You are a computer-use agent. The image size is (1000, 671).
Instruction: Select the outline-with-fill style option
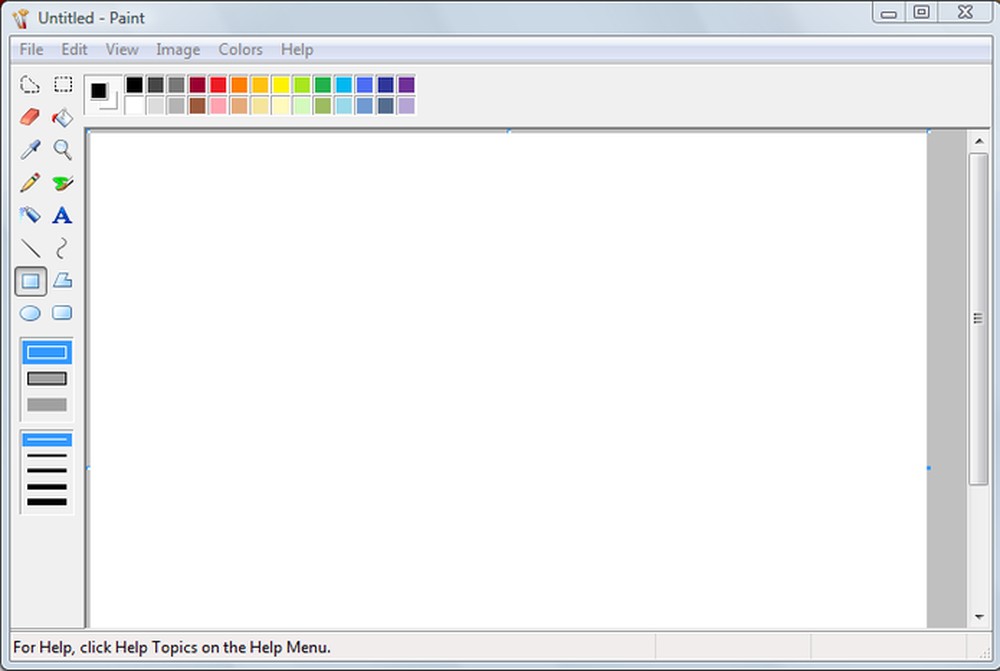pyautogui.click(x=45, y=378)
